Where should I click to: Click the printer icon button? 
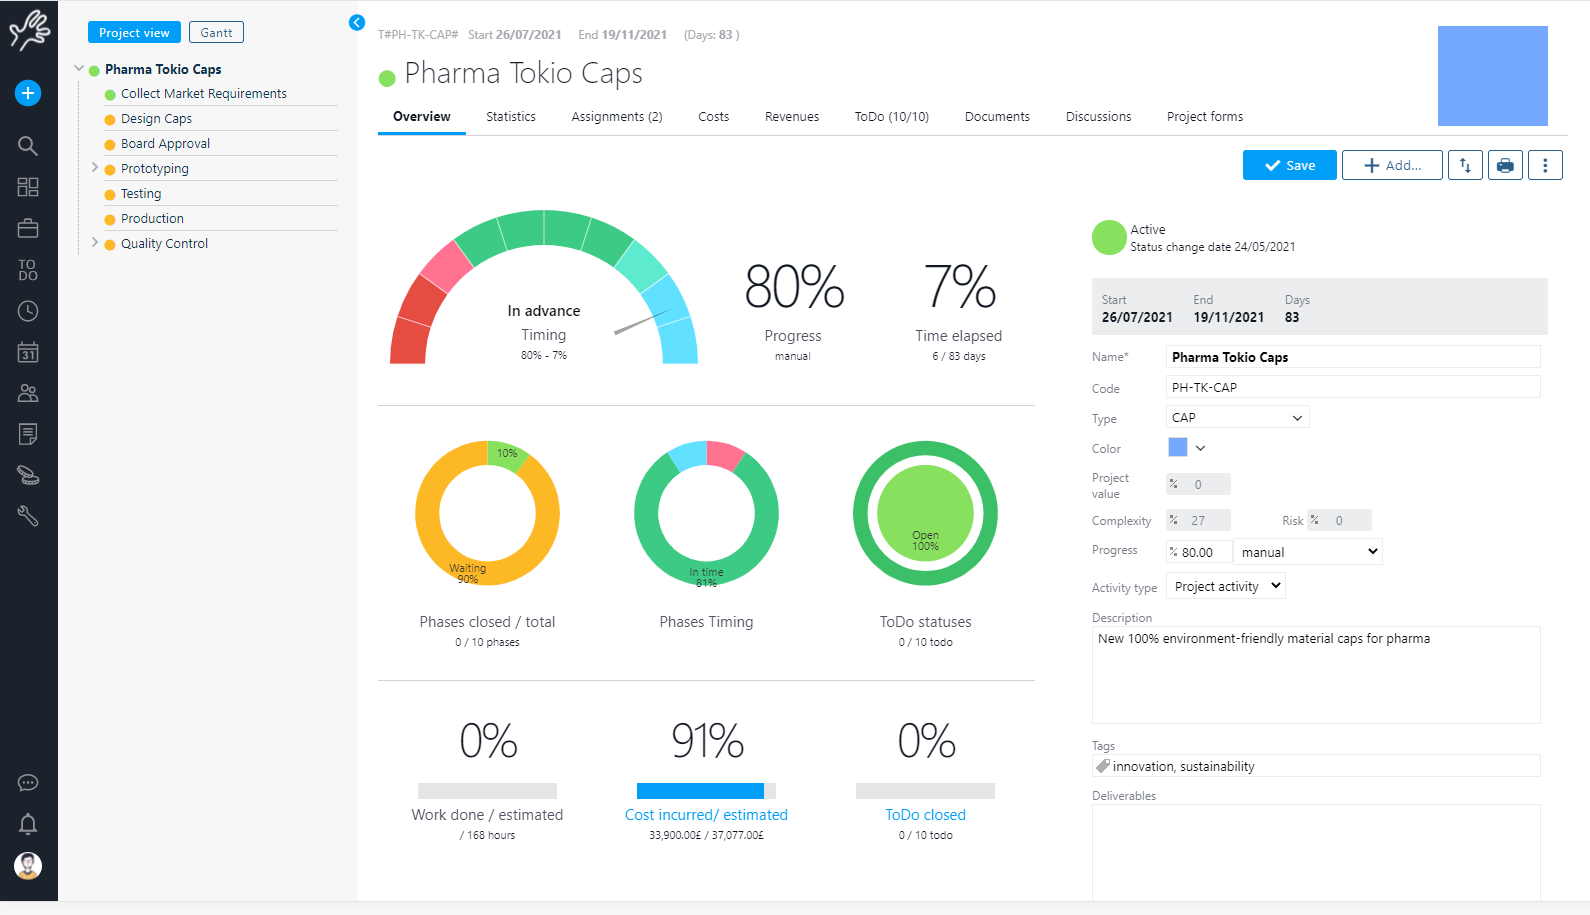(1505, 165)
